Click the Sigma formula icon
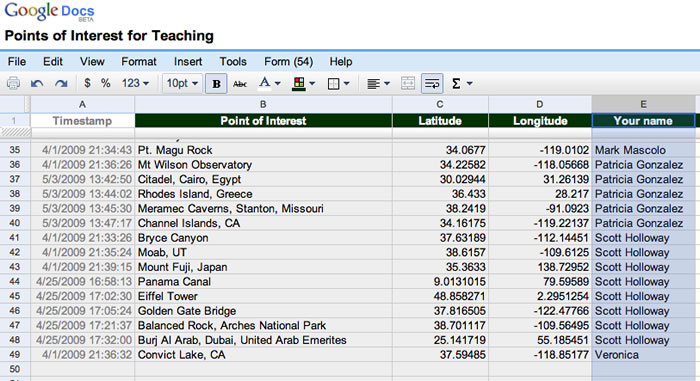 (462, 84)
